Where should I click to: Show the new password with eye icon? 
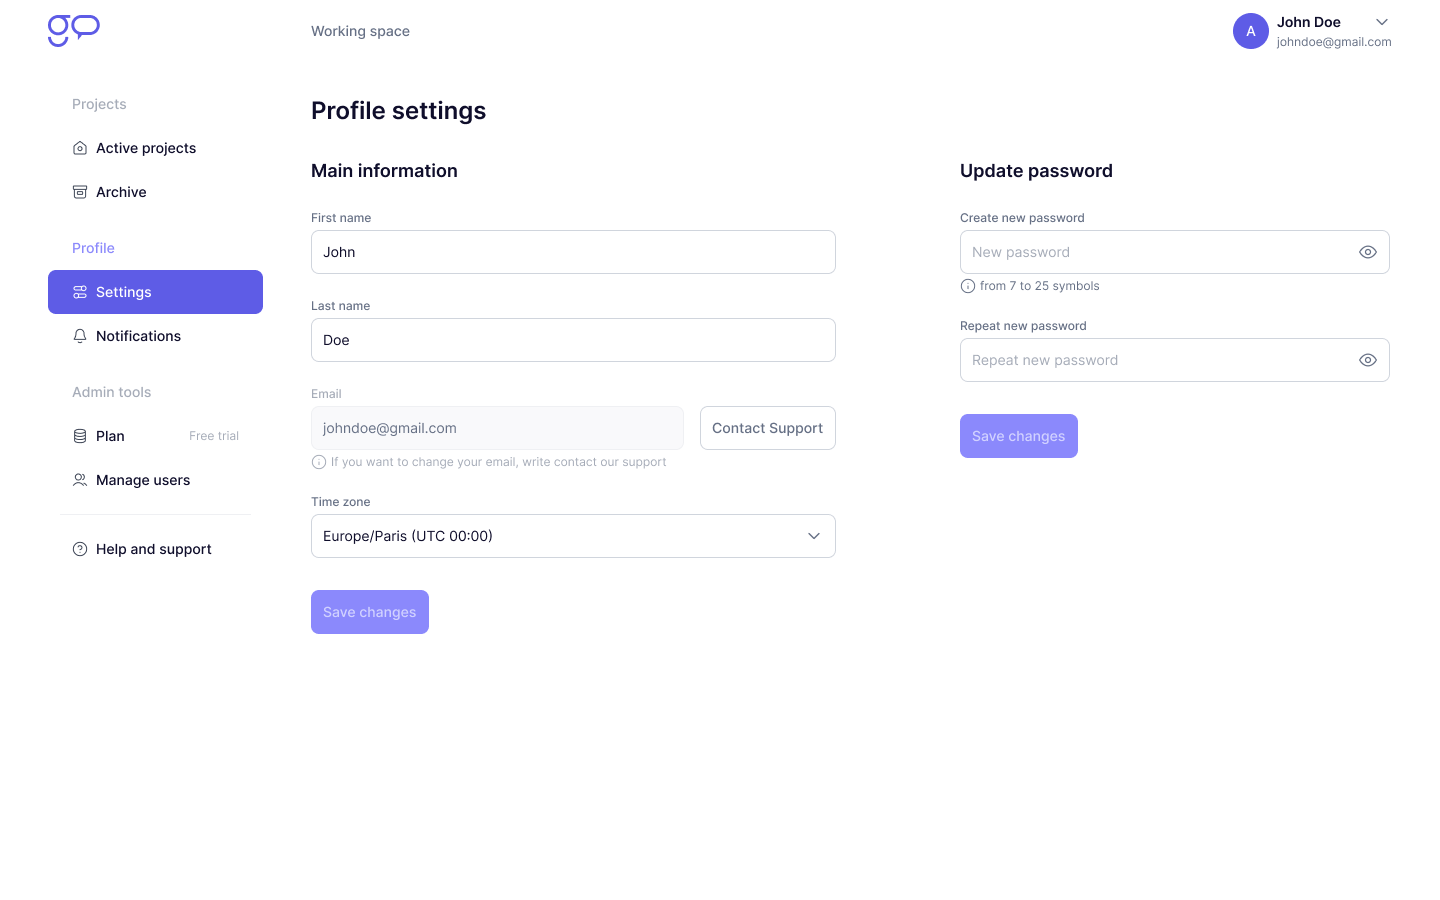point(1368,252)
